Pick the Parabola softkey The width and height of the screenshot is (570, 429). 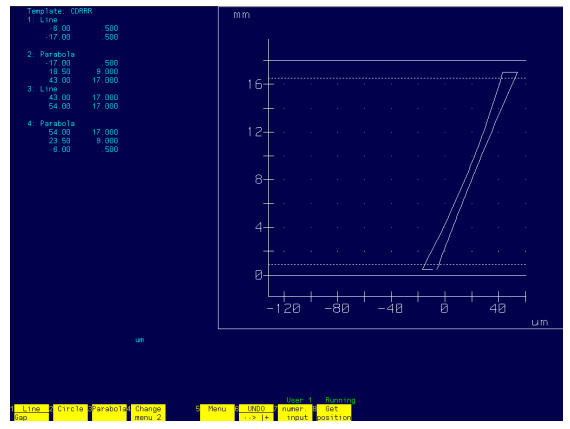[x=109, y=413]
